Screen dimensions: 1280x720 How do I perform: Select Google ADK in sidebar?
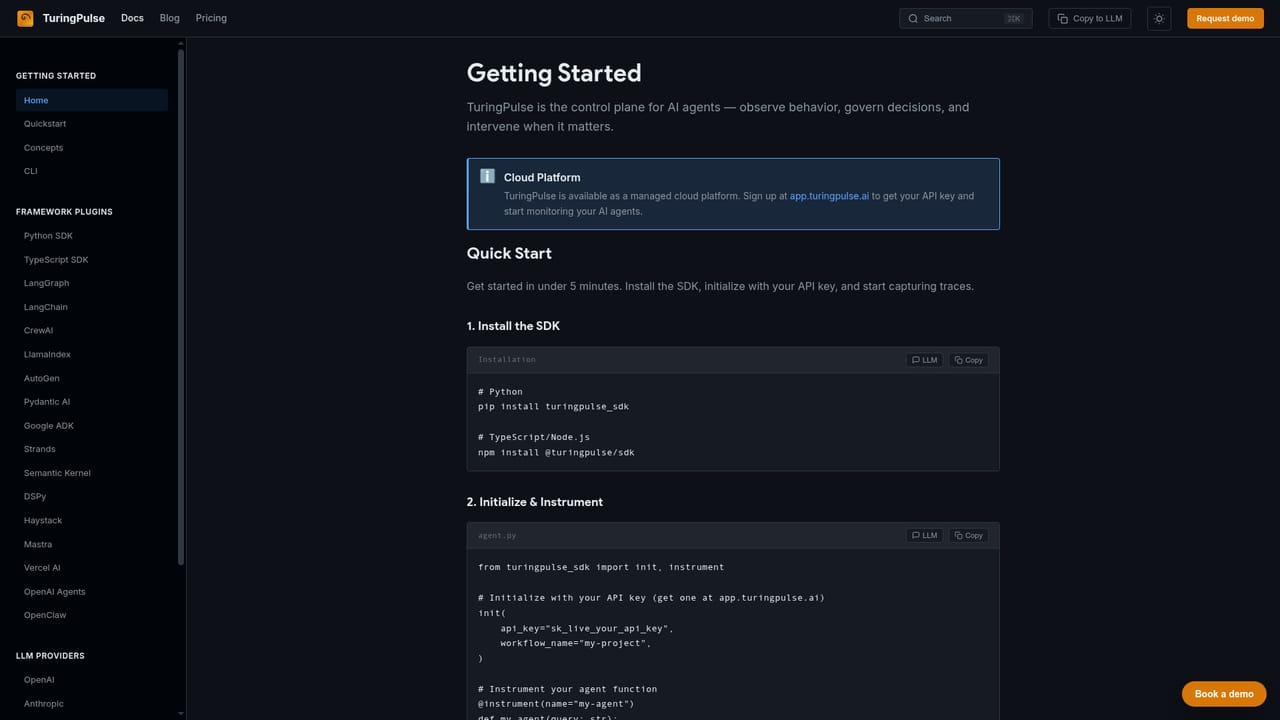(x=92, y=426)
